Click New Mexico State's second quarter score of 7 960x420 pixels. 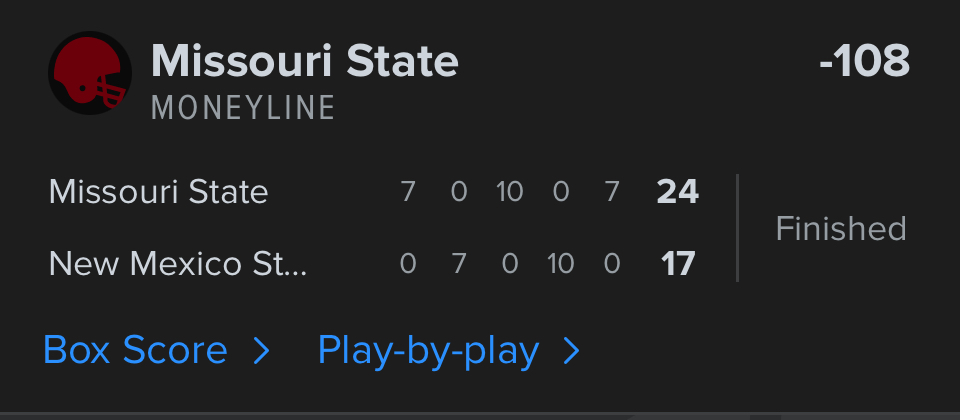click(459, 264)
